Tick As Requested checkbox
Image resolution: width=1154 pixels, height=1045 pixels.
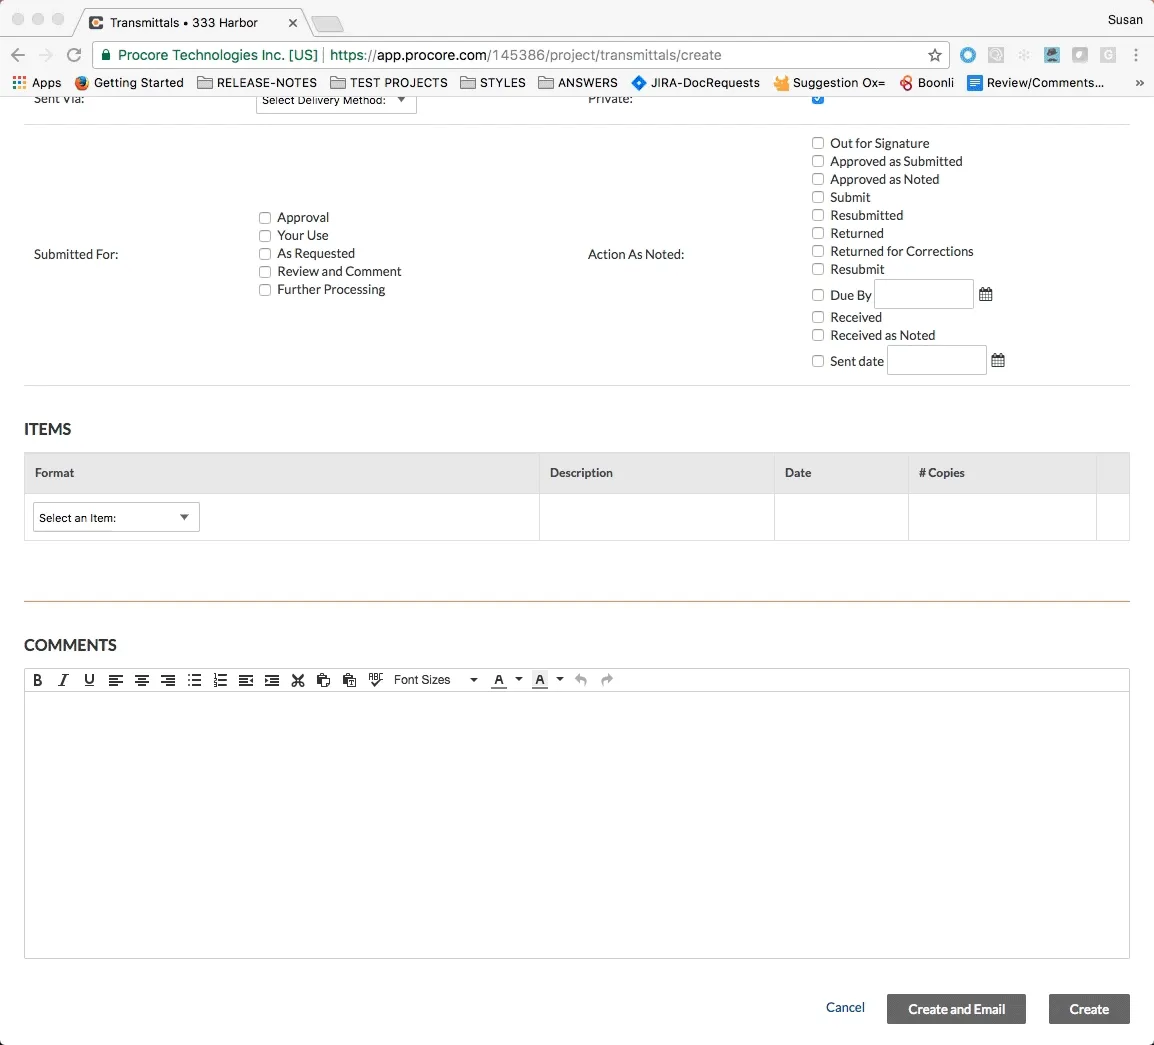(x=265, y=254)
